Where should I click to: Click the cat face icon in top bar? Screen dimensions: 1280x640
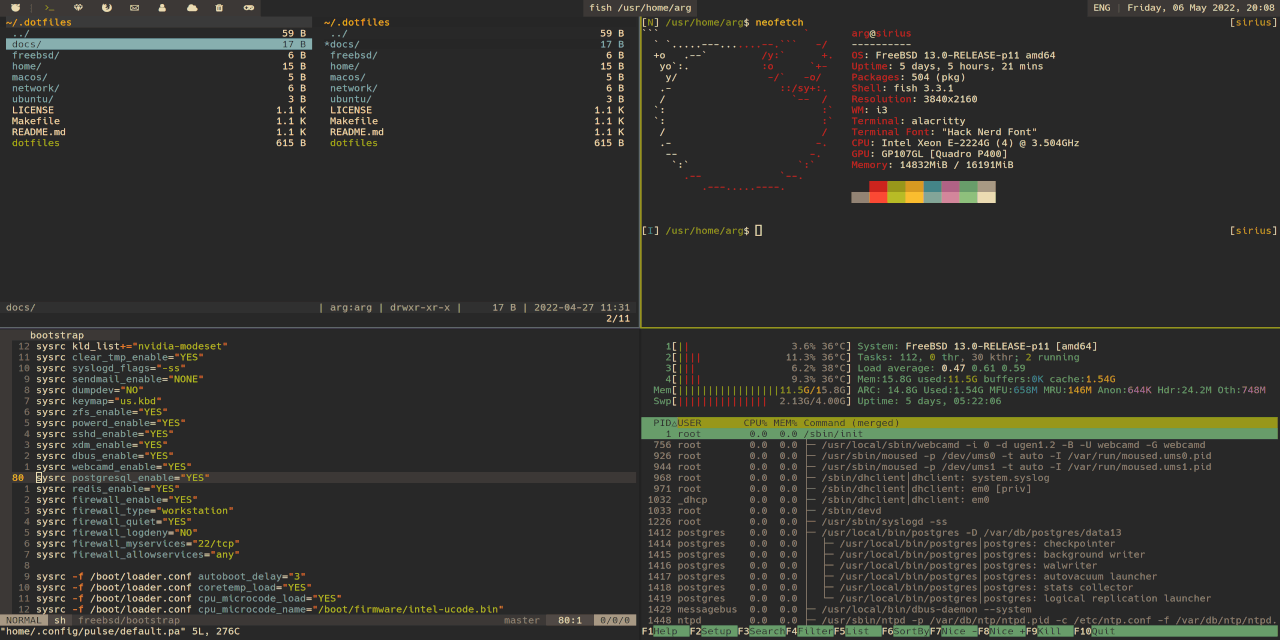(15, 8)
